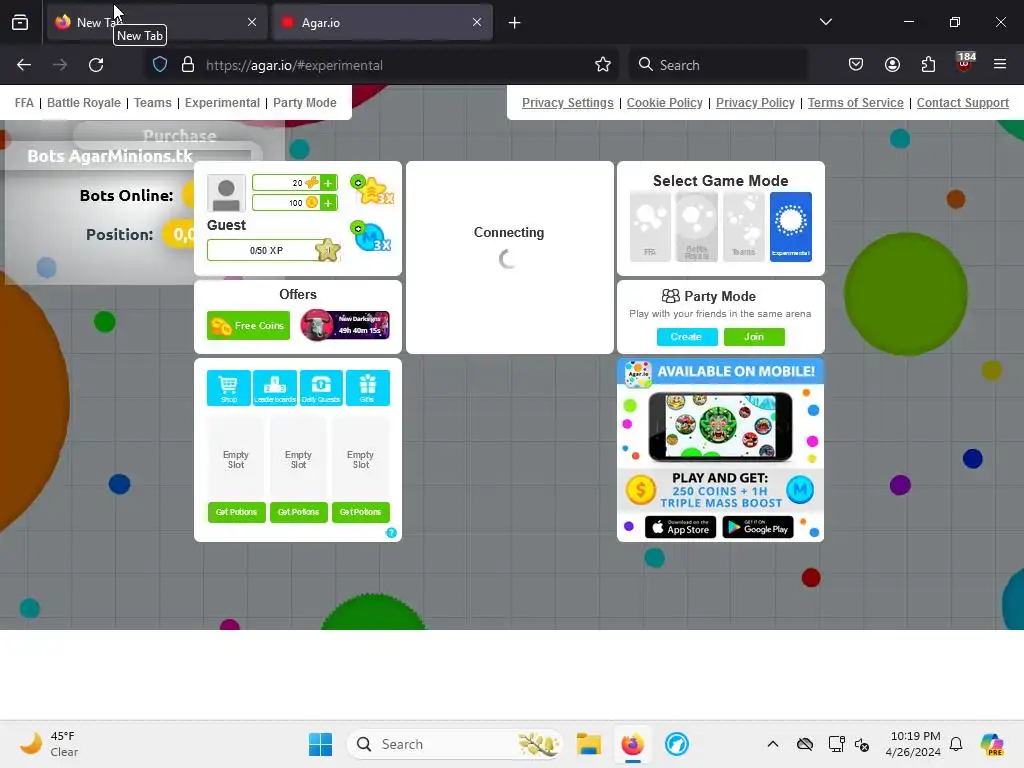
Task: Select the Teams game mode tile
Action: click(744, 227)
